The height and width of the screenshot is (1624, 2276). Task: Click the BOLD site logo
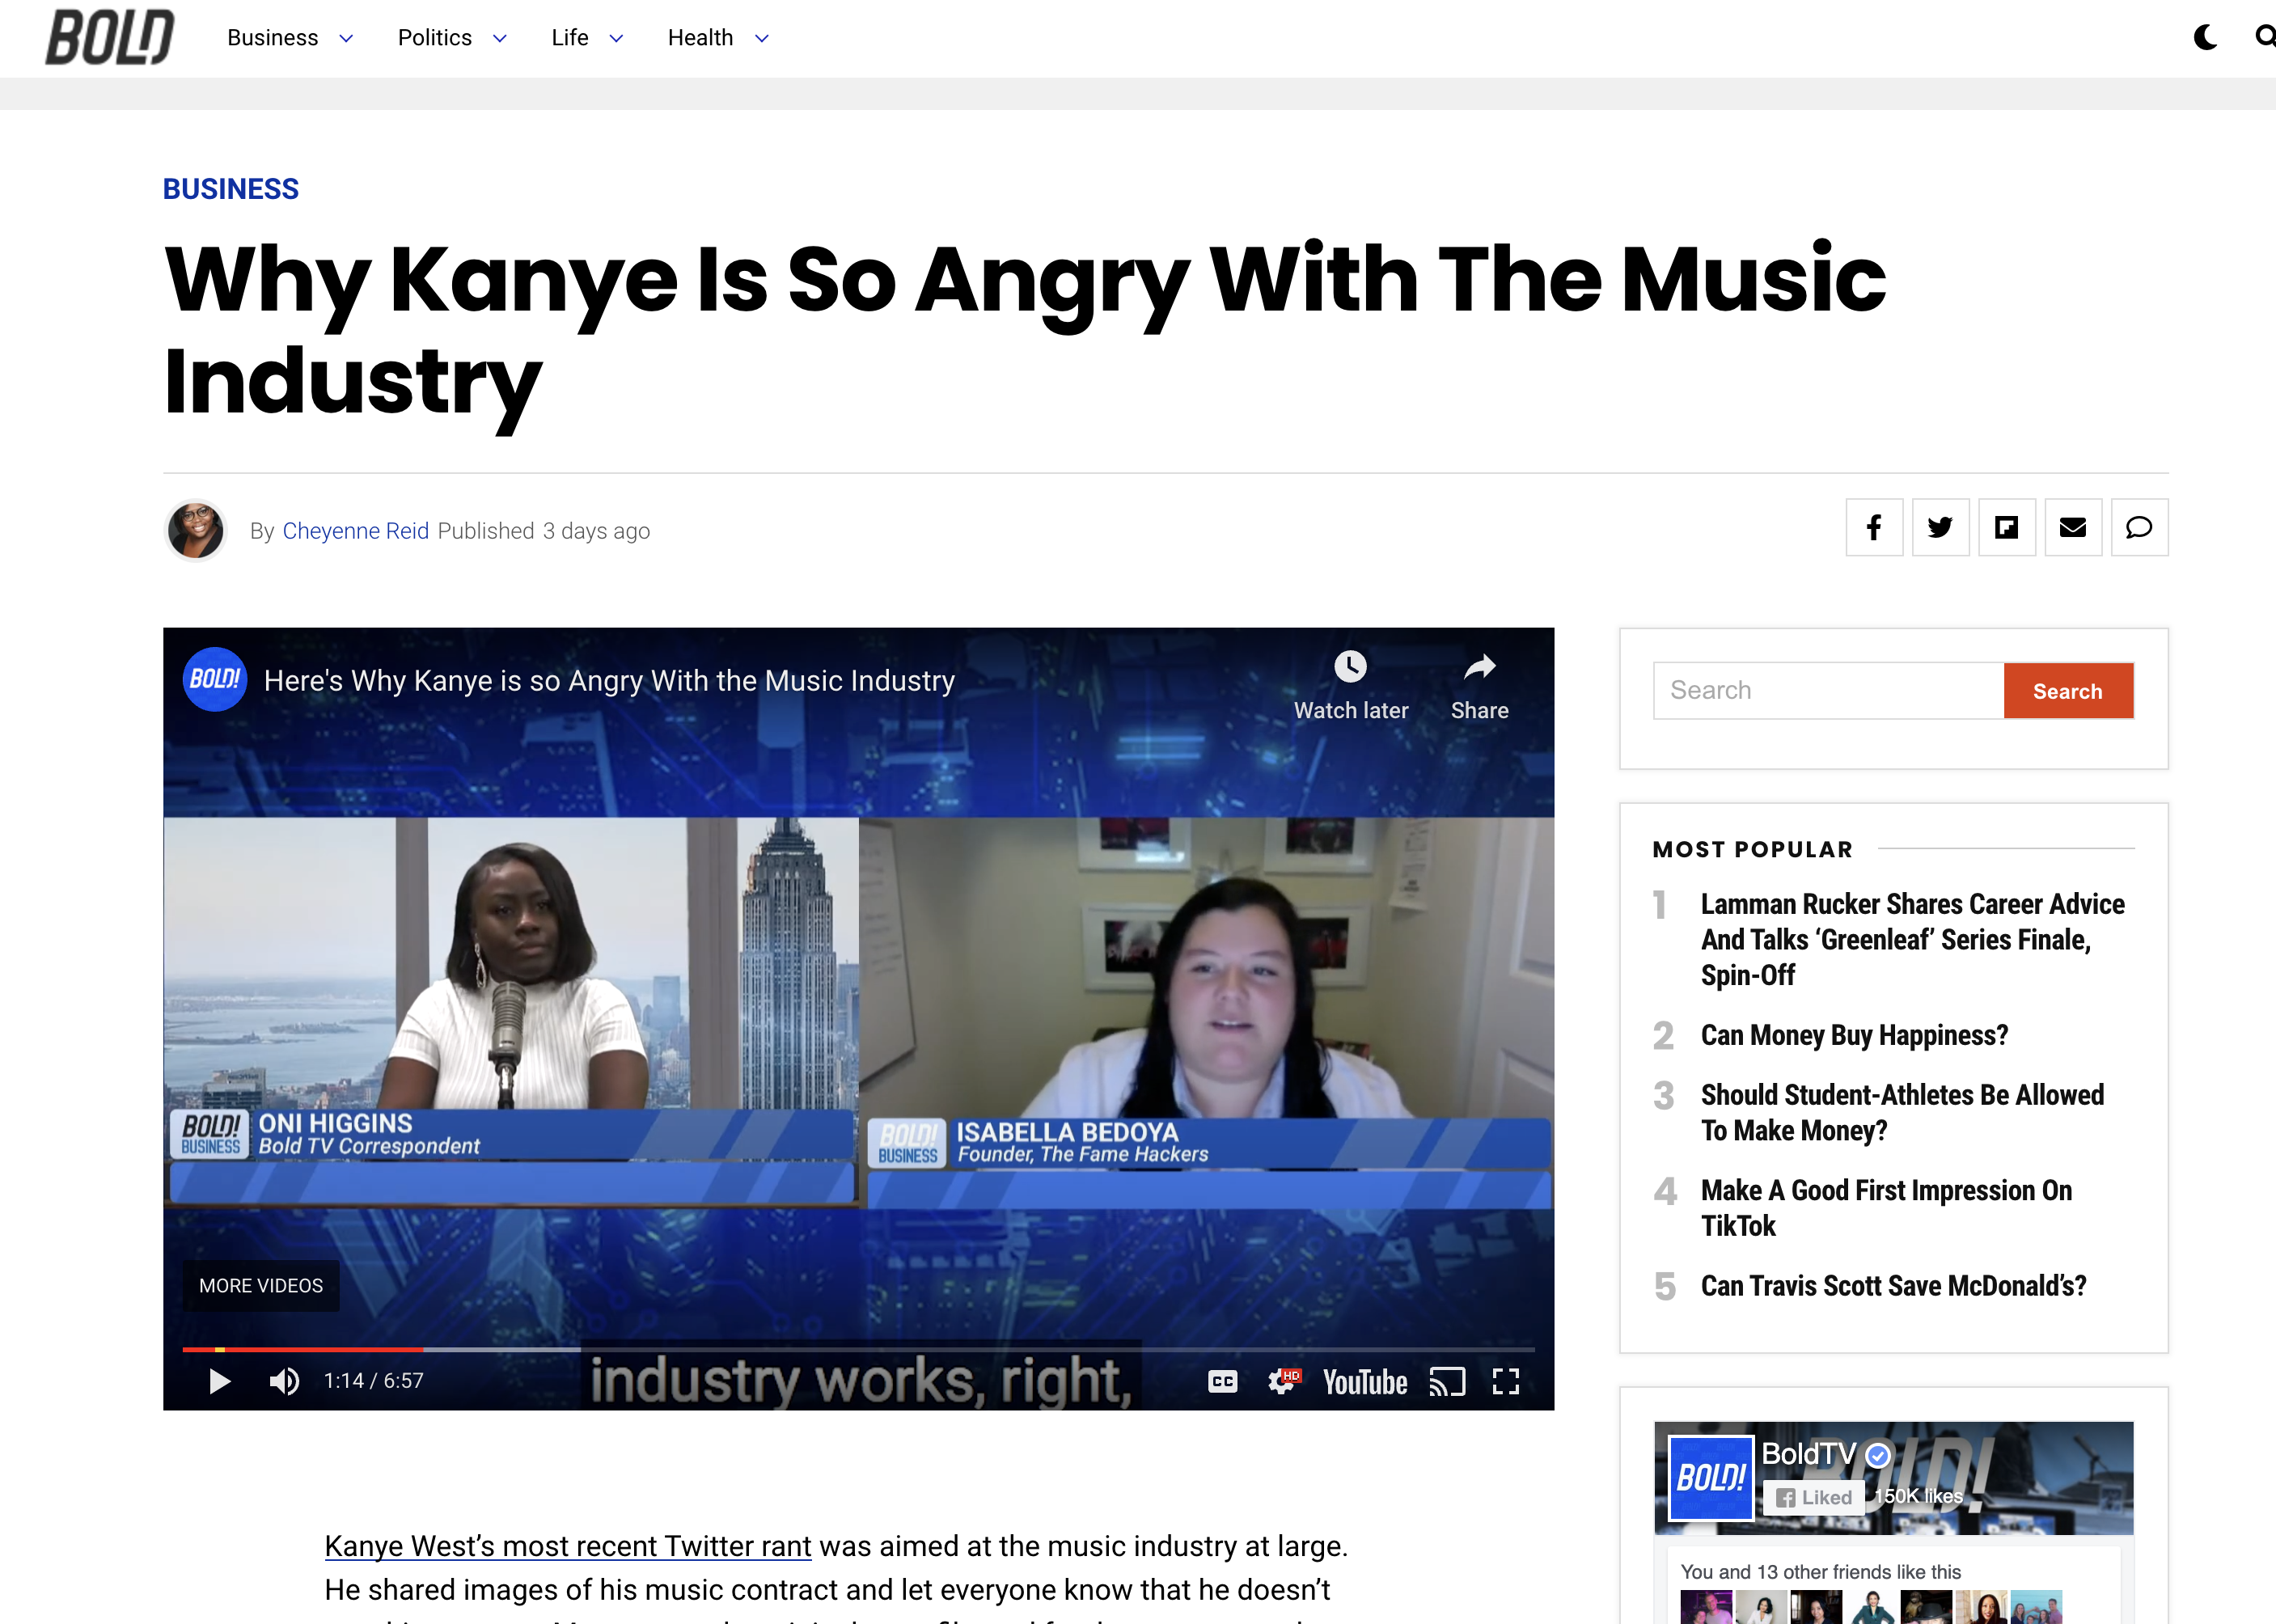coord(110,37)
